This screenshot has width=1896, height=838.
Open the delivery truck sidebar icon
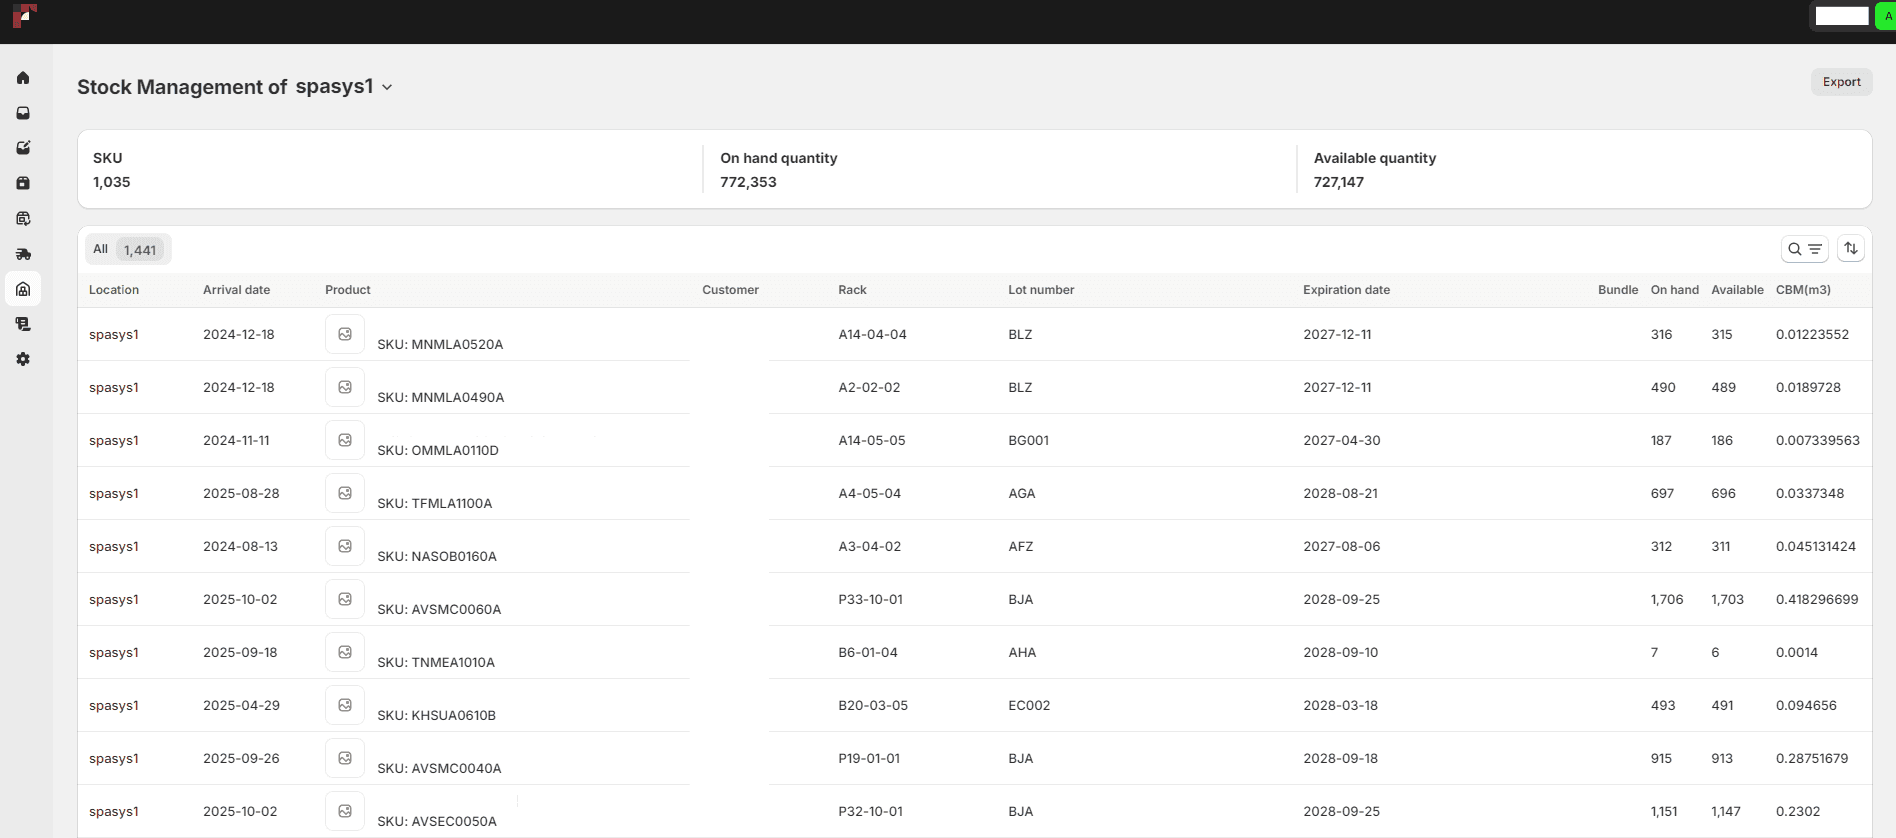tap(23, 254)
